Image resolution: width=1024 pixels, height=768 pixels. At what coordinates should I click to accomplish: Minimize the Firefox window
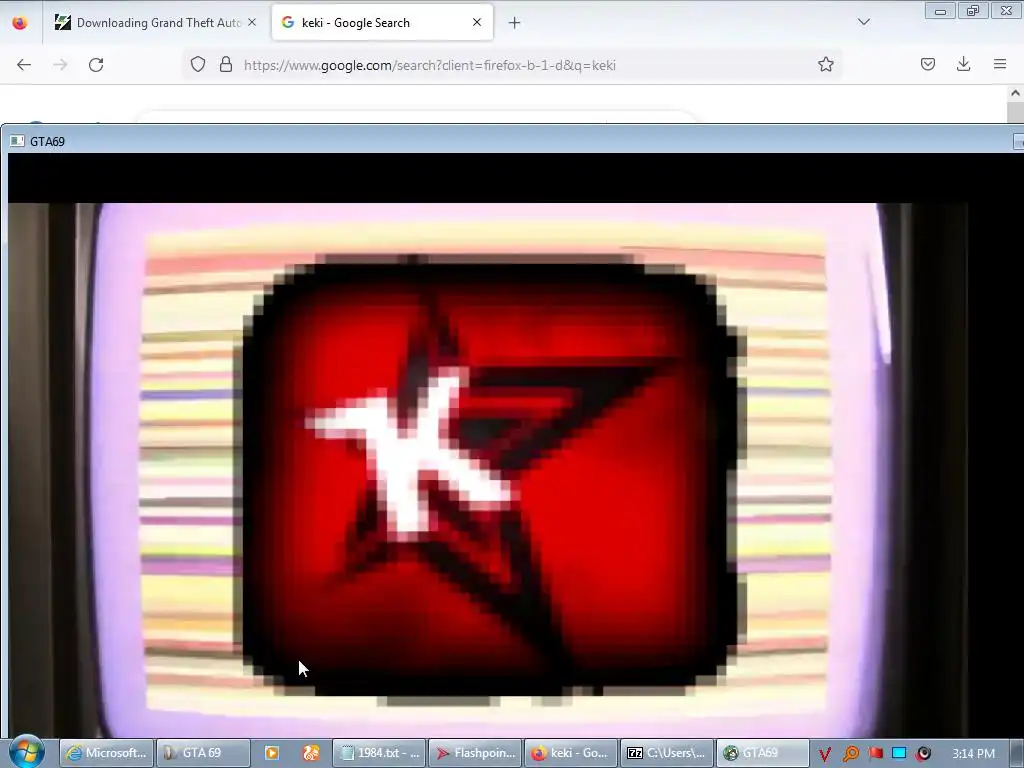(940, 10)
